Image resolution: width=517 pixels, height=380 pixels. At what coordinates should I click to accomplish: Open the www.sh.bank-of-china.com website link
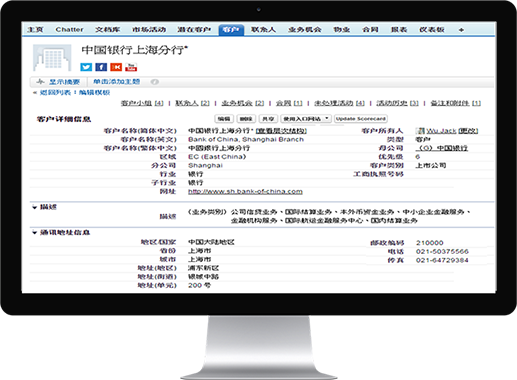pos(245,191)
